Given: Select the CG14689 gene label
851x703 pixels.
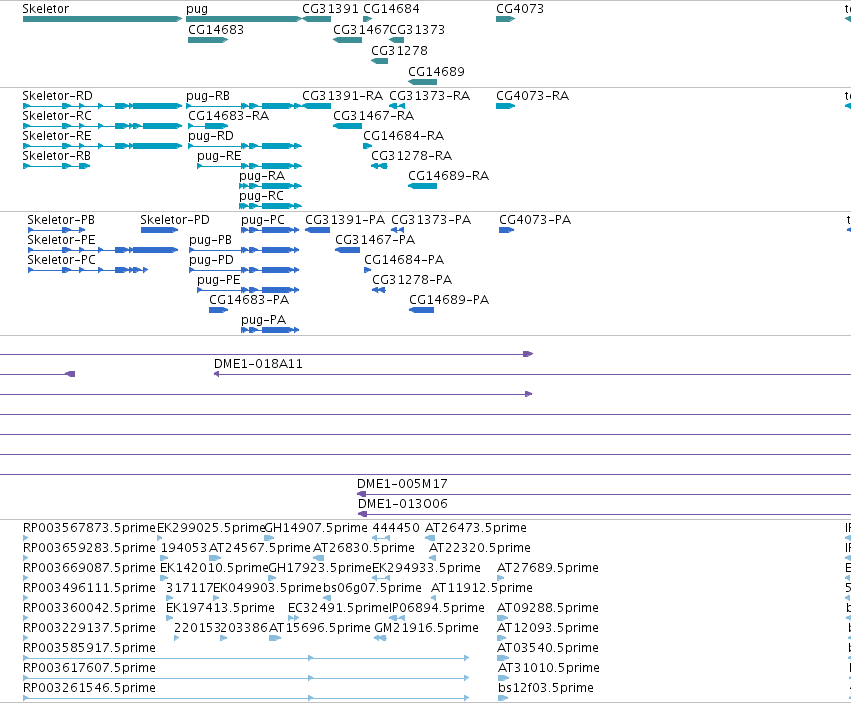Looking at the screenshot, I should 436,72.
